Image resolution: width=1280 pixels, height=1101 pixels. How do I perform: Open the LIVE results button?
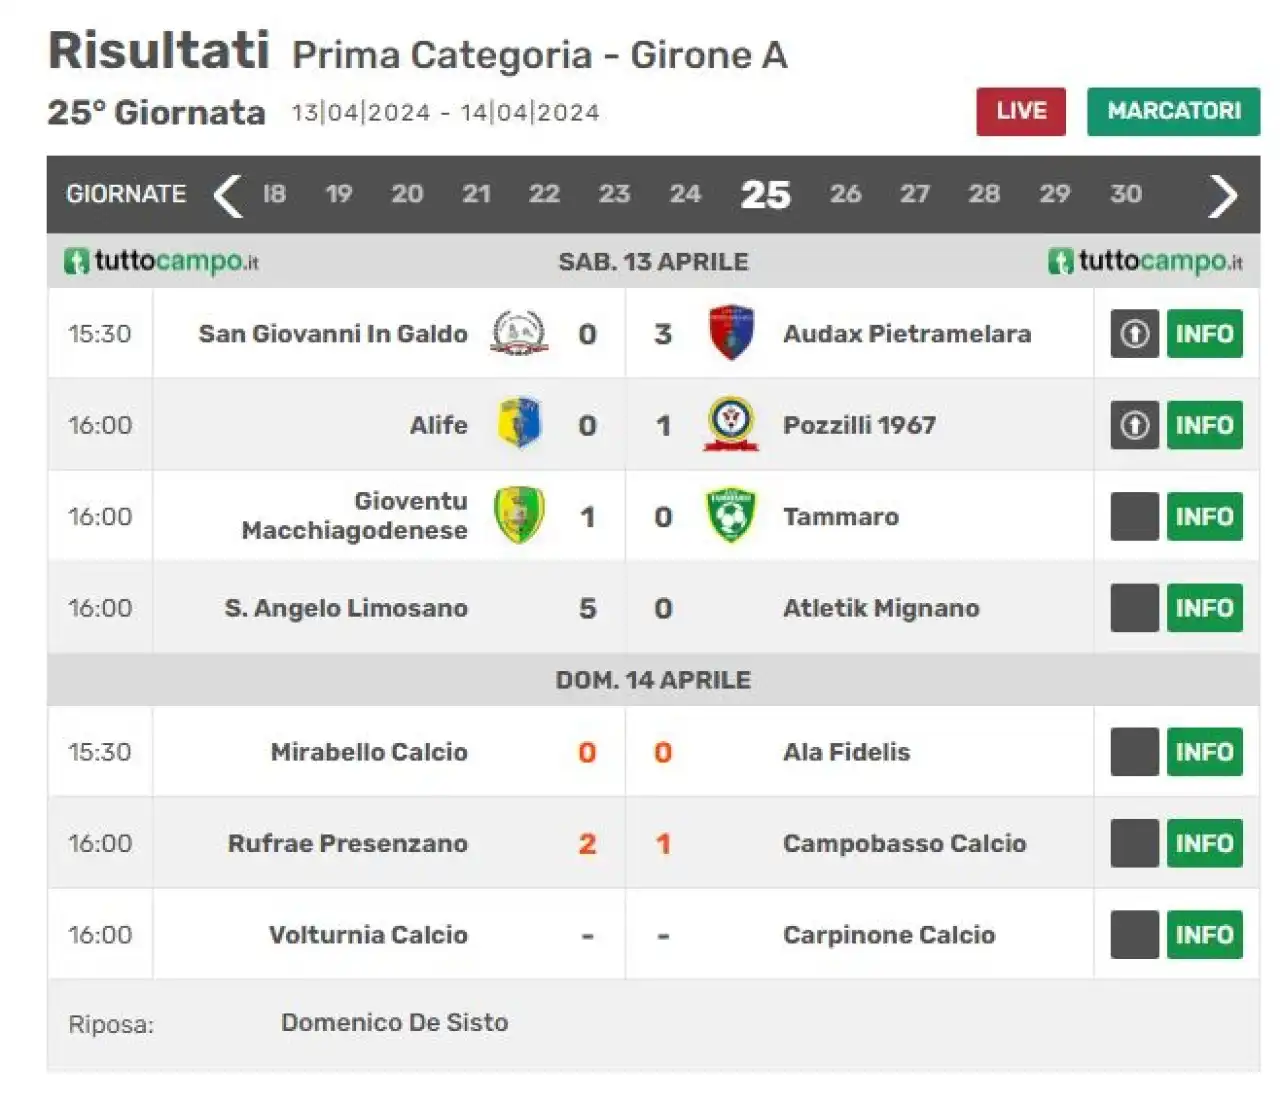tap(1021, 111)
